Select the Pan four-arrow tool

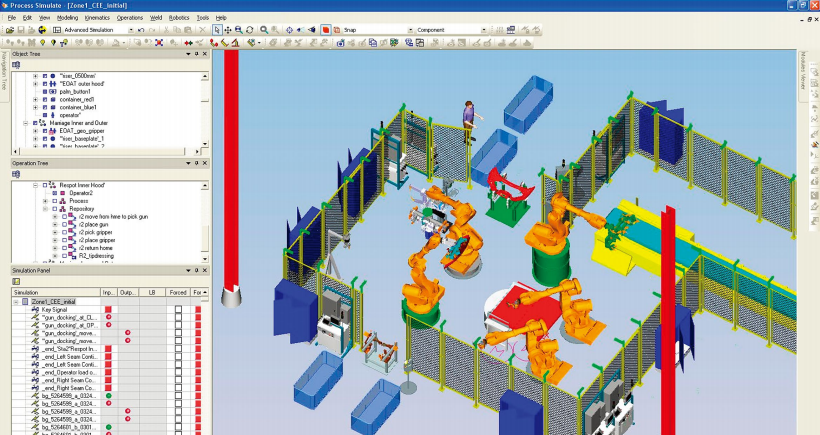pos(228,30)
